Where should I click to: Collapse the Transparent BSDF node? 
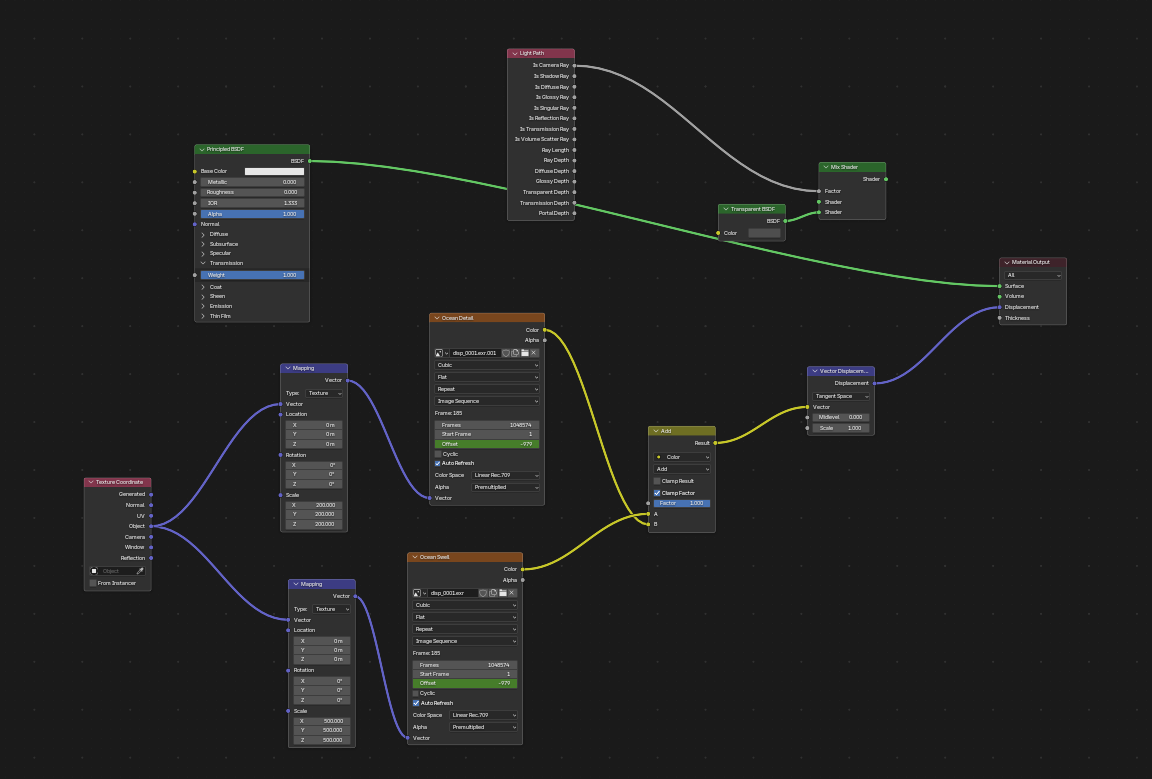point(725,209)
